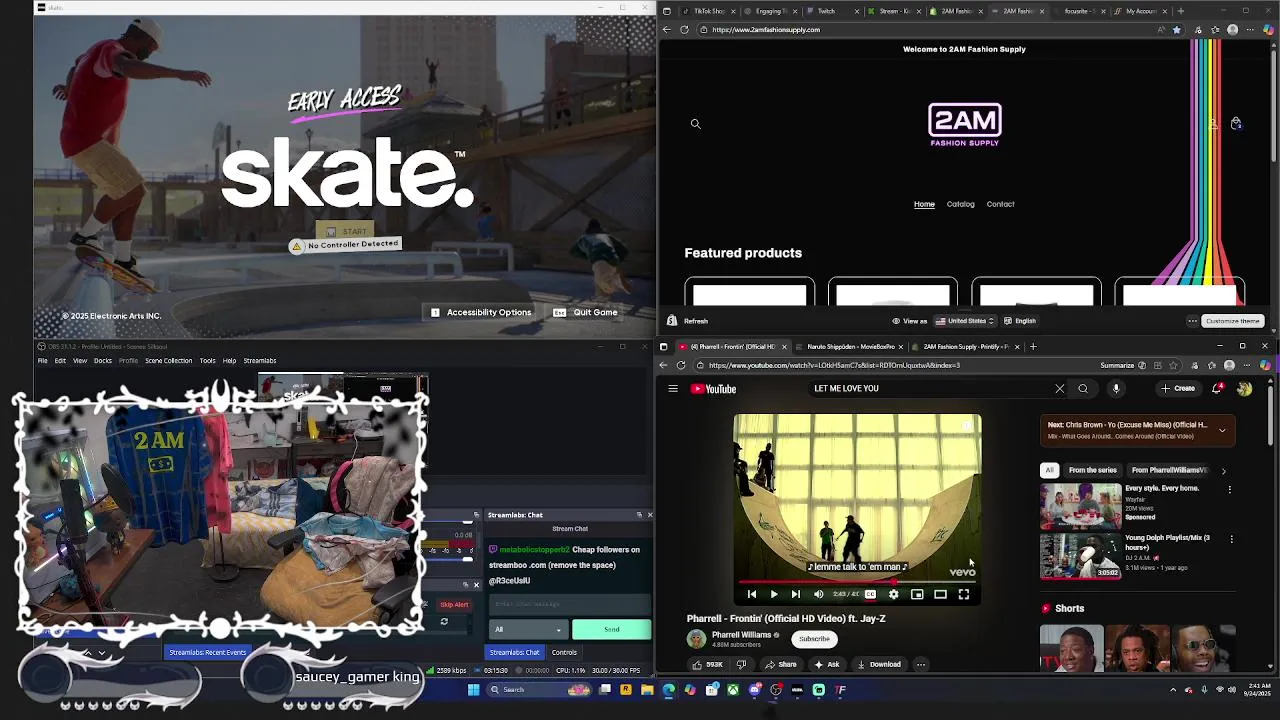Click the search magnifier on 2AM Fashion Supply site
The height and width of the screenshot is (720, 1280).
point(695,124)
